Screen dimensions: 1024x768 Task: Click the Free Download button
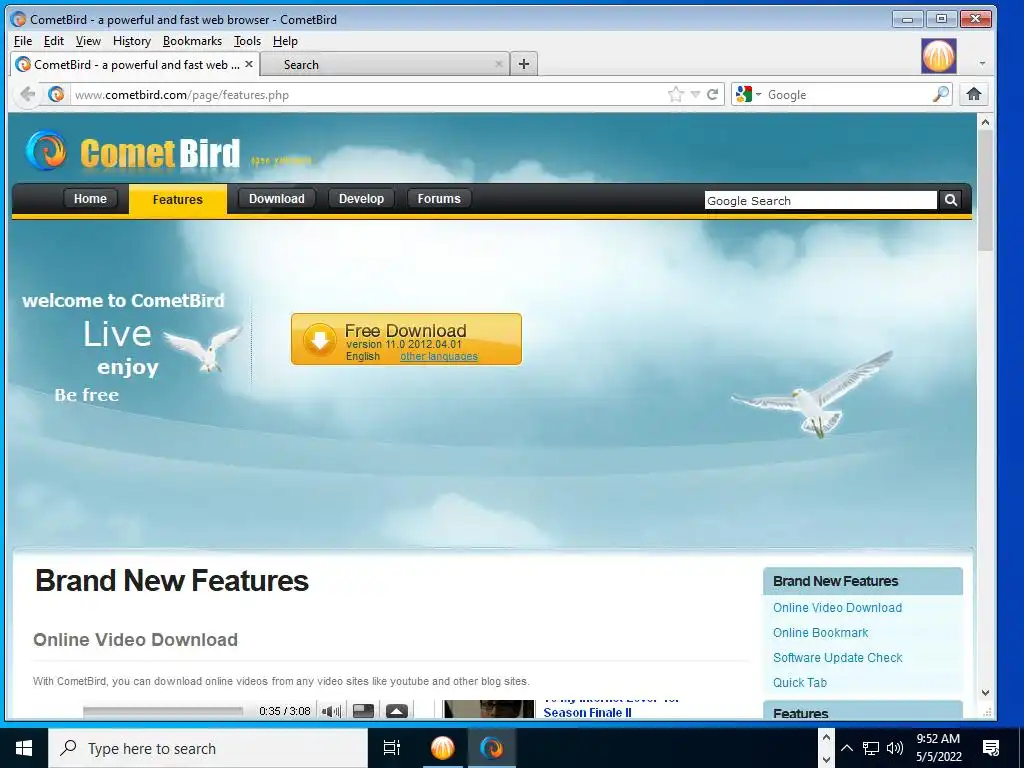click(x=406, y=339)
